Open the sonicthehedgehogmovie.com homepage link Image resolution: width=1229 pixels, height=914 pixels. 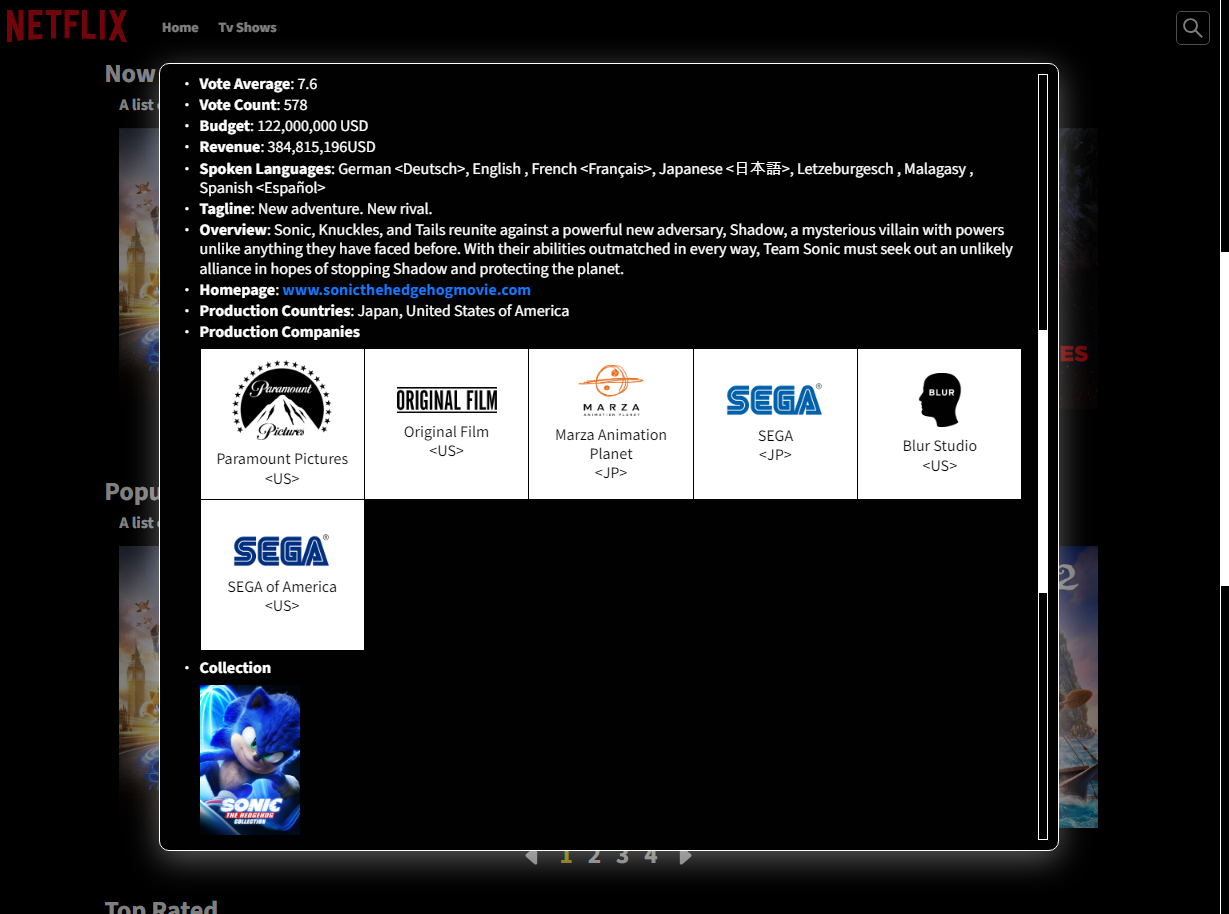click(406, 290)
